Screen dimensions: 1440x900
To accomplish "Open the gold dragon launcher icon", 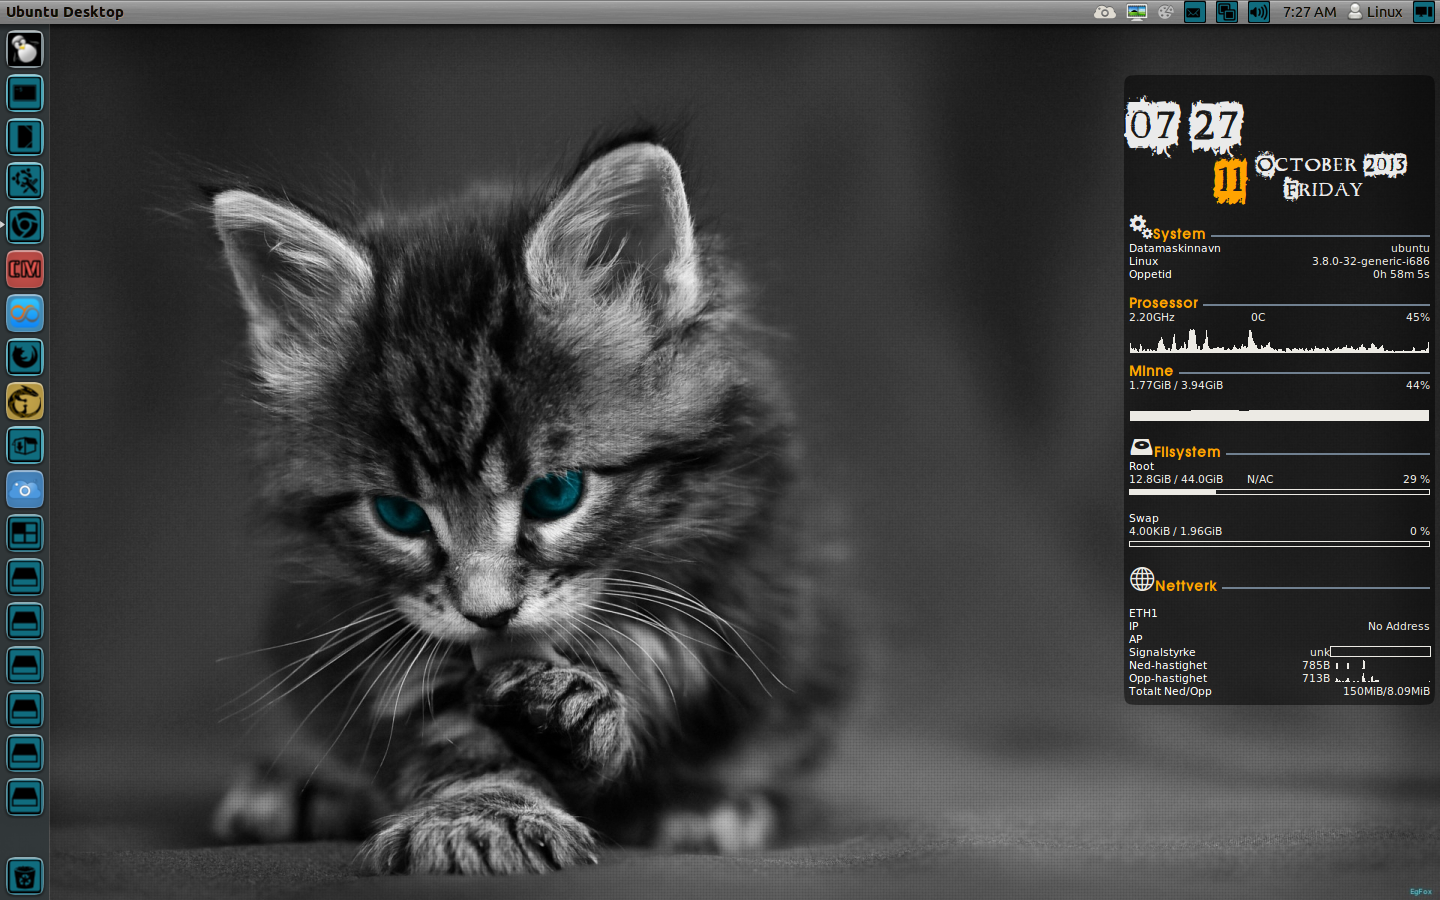I will (25, 401).
